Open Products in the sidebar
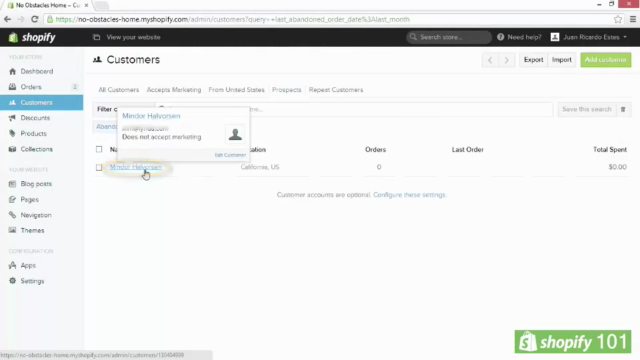 coord(33,133)
